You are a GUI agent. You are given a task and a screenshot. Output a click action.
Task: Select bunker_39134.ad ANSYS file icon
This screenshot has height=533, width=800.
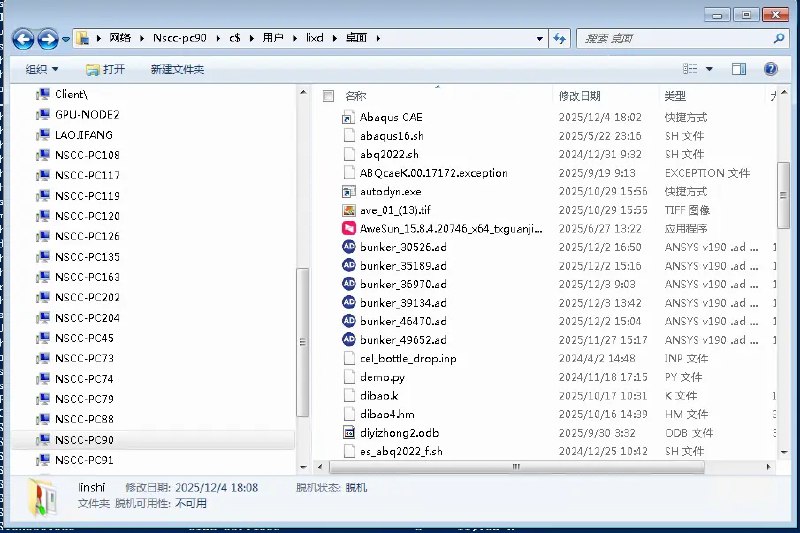pyautogui.click(x=349, y=302)
